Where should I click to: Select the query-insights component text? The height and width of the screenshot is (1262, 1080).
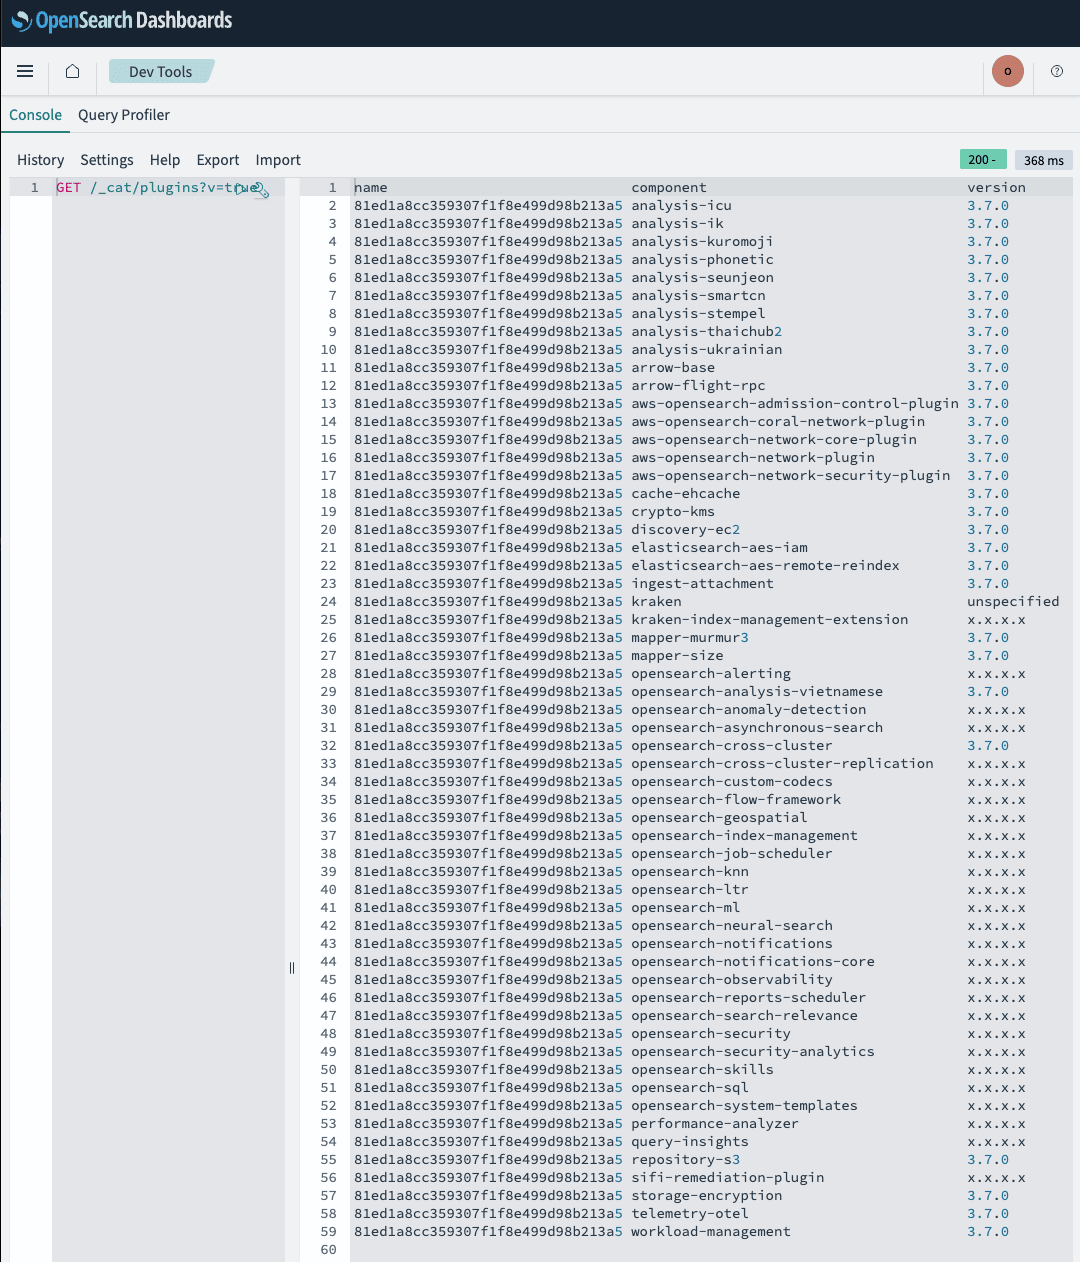[690, 1141]
